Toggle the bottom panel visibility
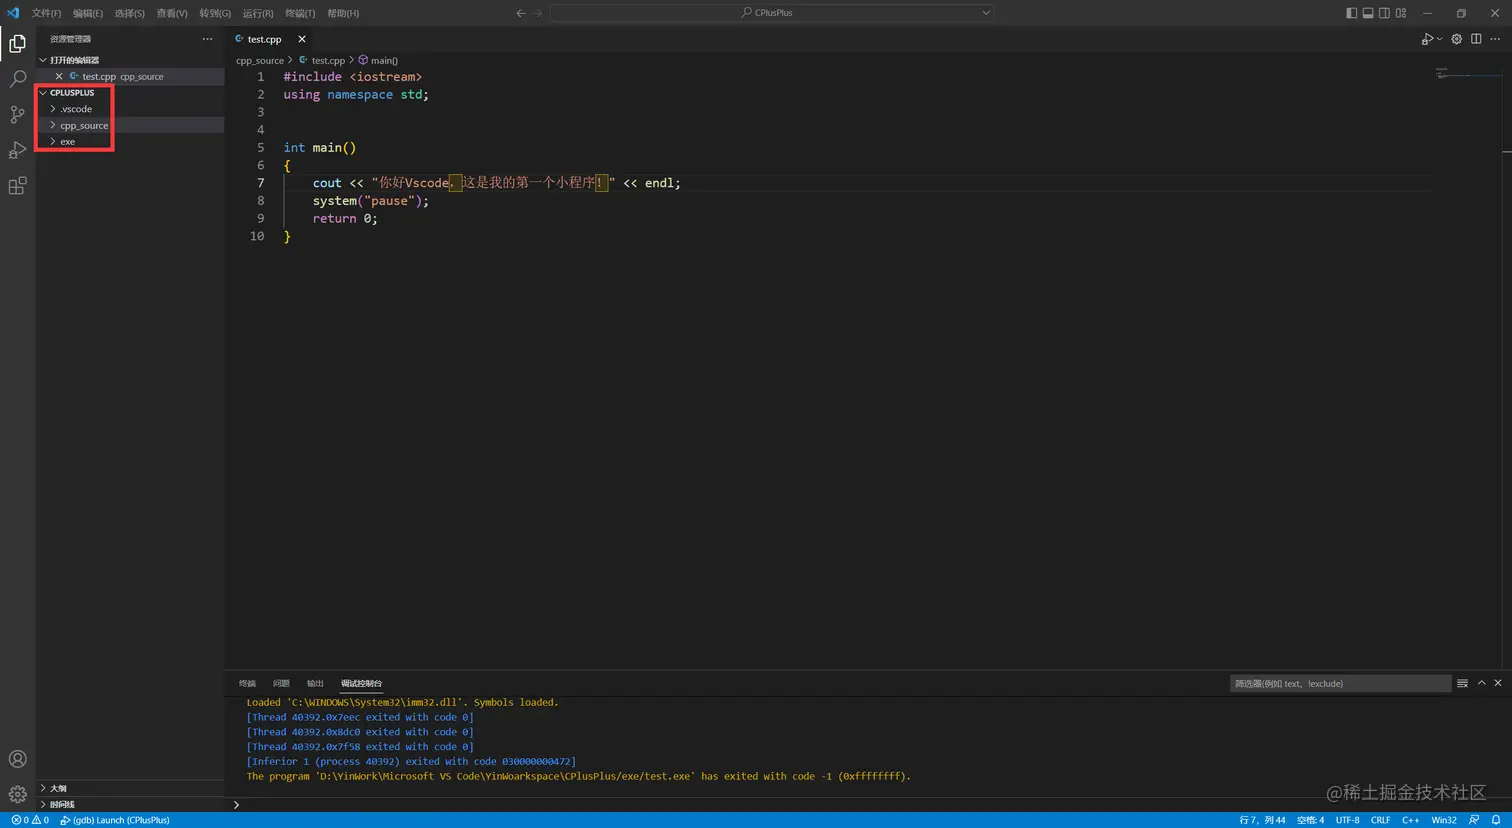This screenshot has width=1512, height=828. [1368, 13]
